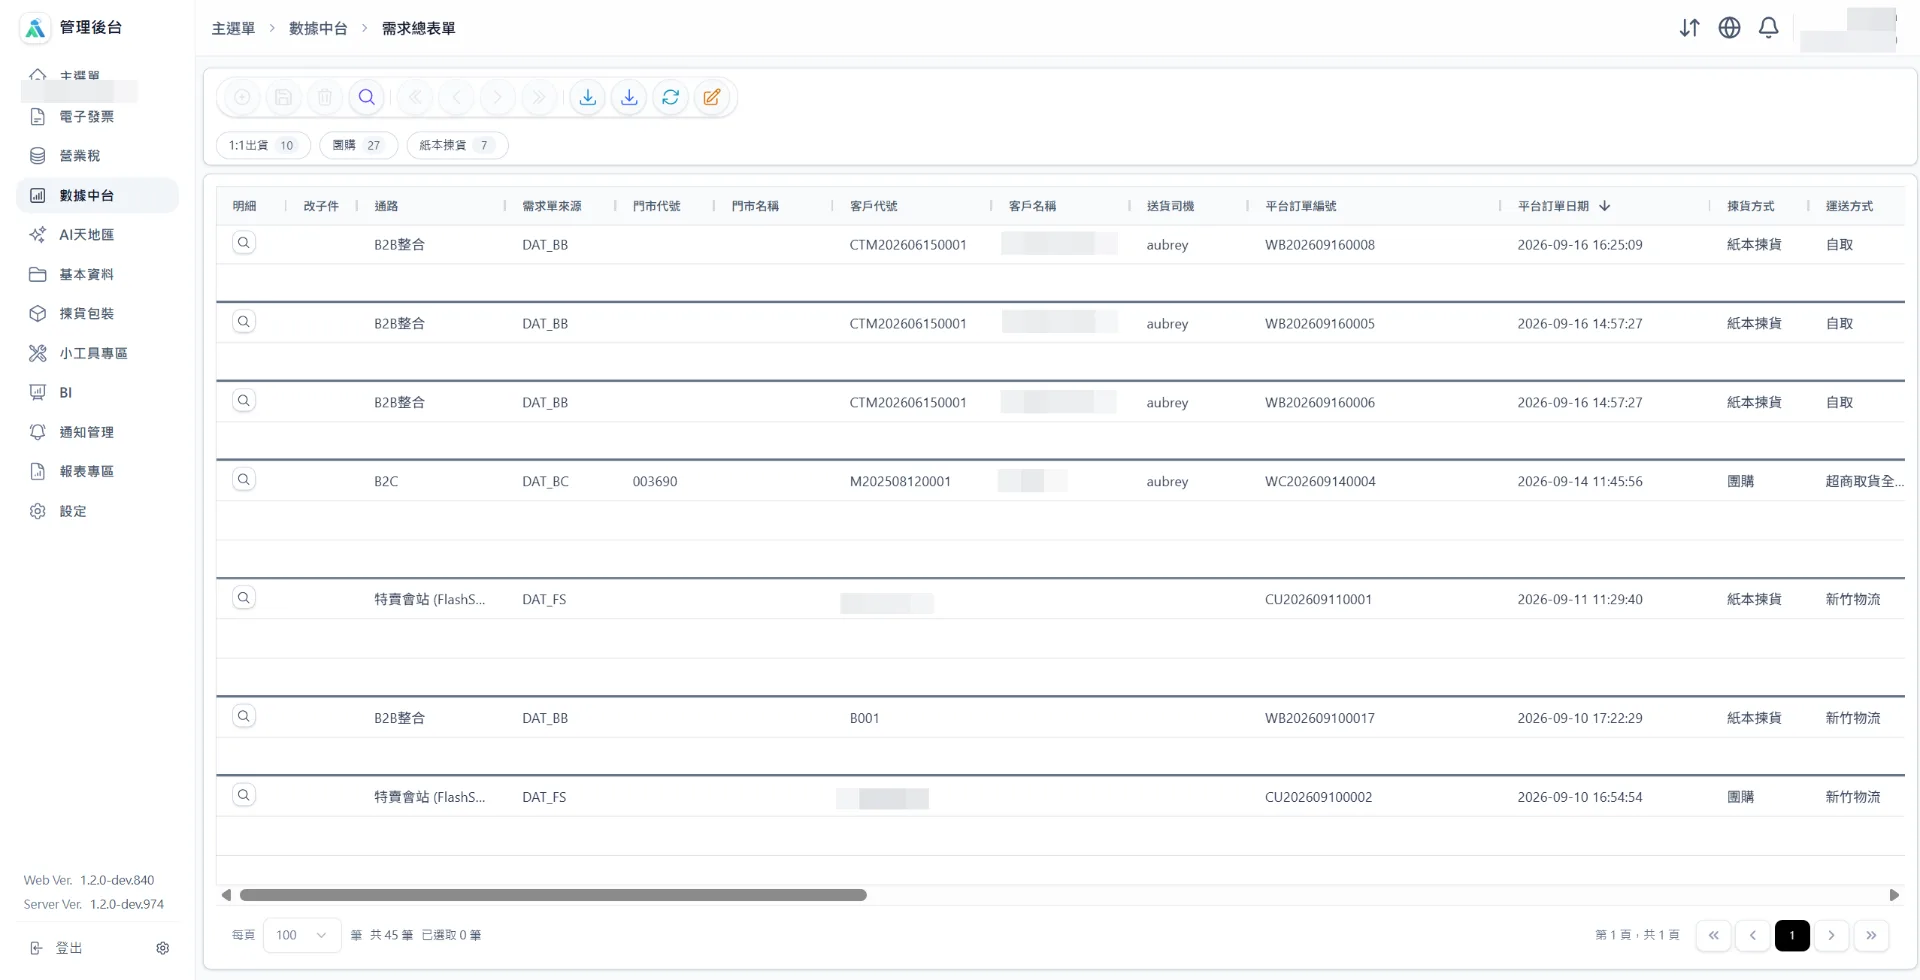Sort by 平台訂單日期 column arrow
This screenshot has width=1920, height=980.
point(1605,206)
